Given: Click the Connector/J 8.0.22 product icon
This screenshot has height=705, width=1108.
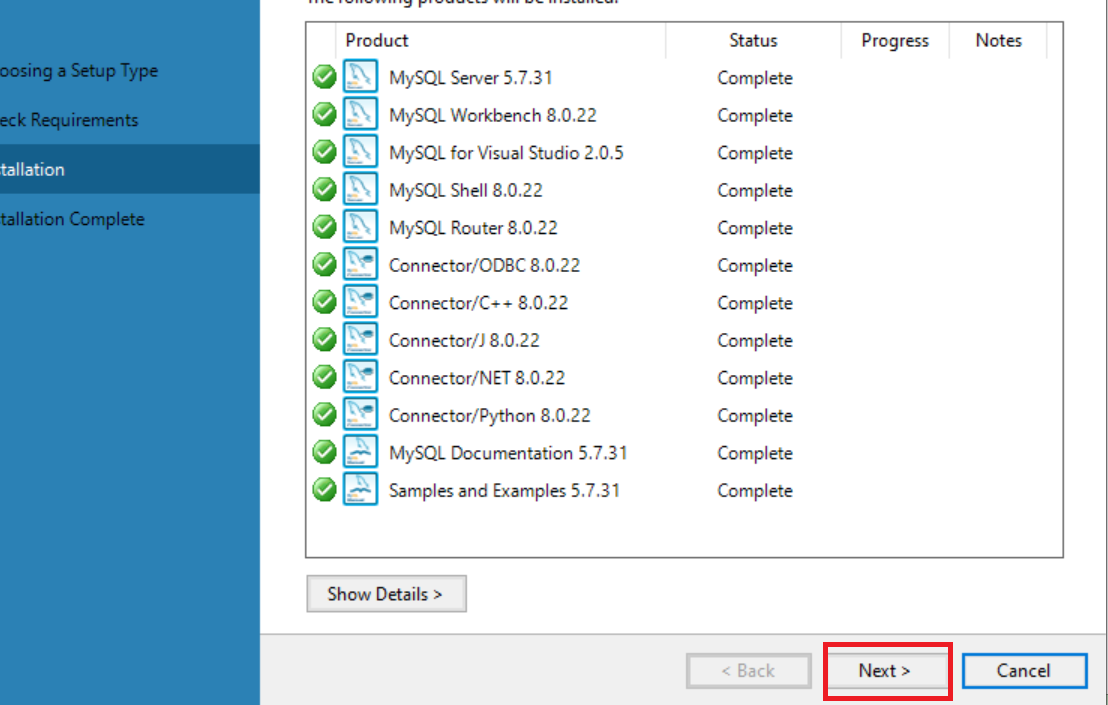Looking at the screenshot, I should tap(360, 338).
